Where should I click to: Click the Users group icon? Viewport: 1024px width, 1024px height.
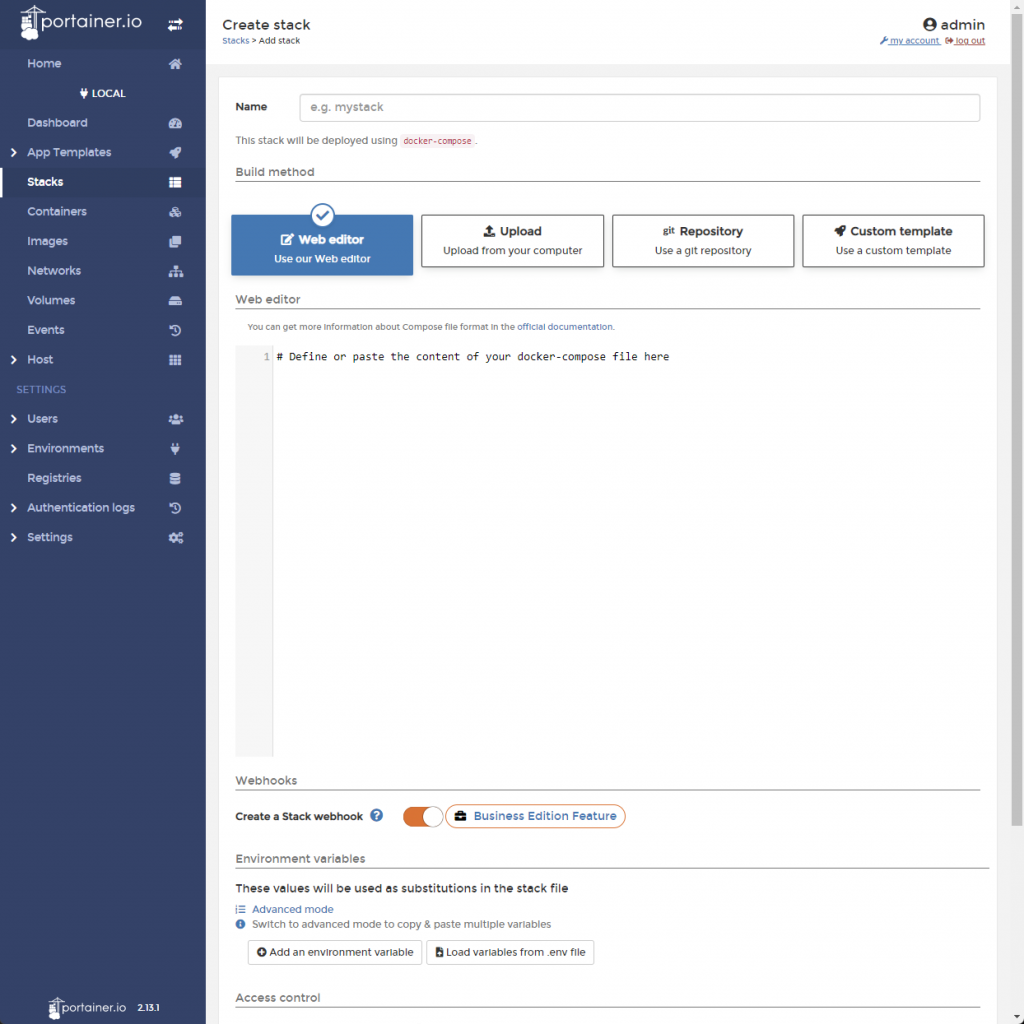pyautogui.click(x=175, y=419)
